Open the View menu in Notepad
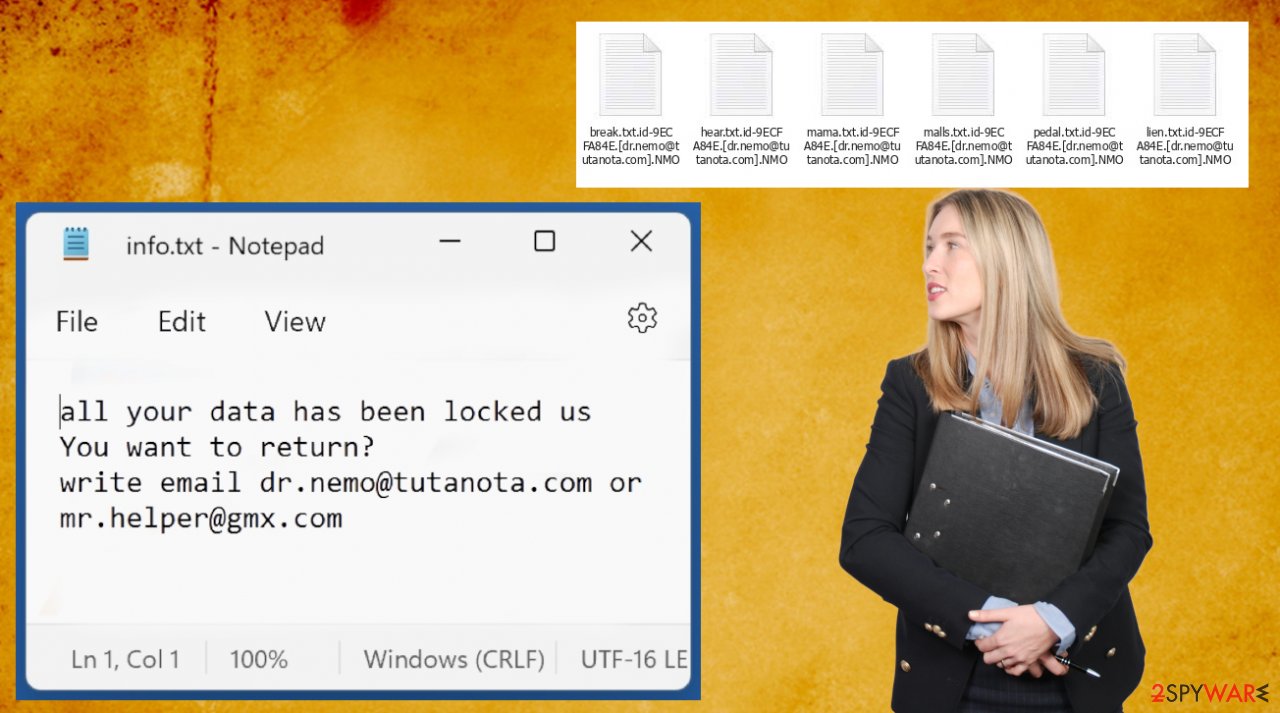Screen dimensions: 1280x713 click(x=295, y=322)
